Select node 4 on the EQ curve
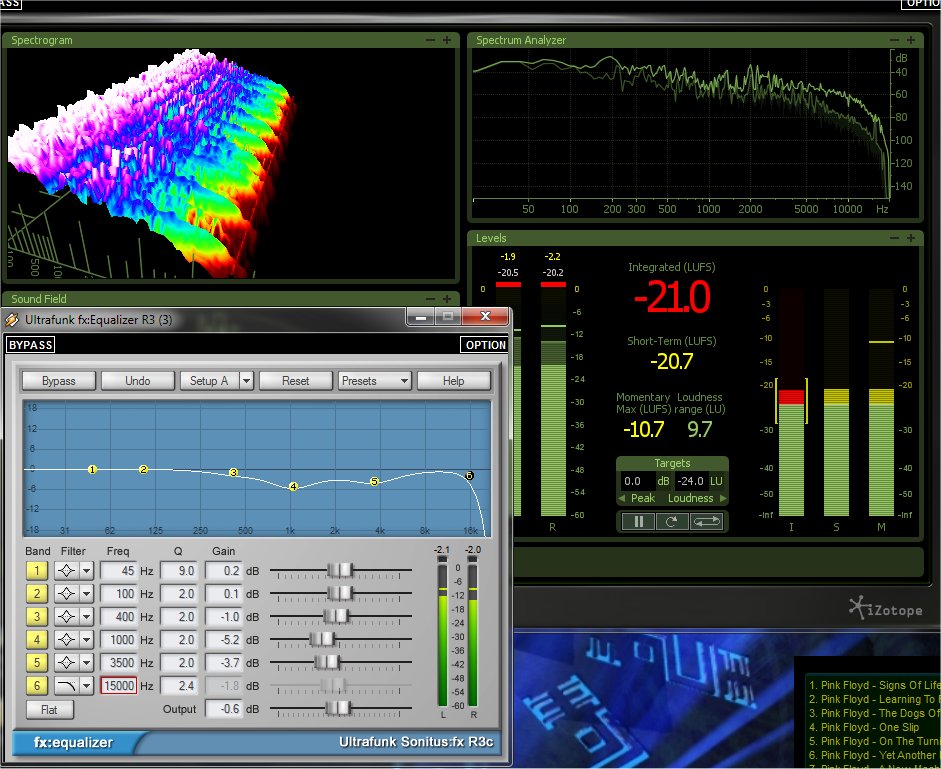Viewport: 941px width, 769px height. (293, 486)
